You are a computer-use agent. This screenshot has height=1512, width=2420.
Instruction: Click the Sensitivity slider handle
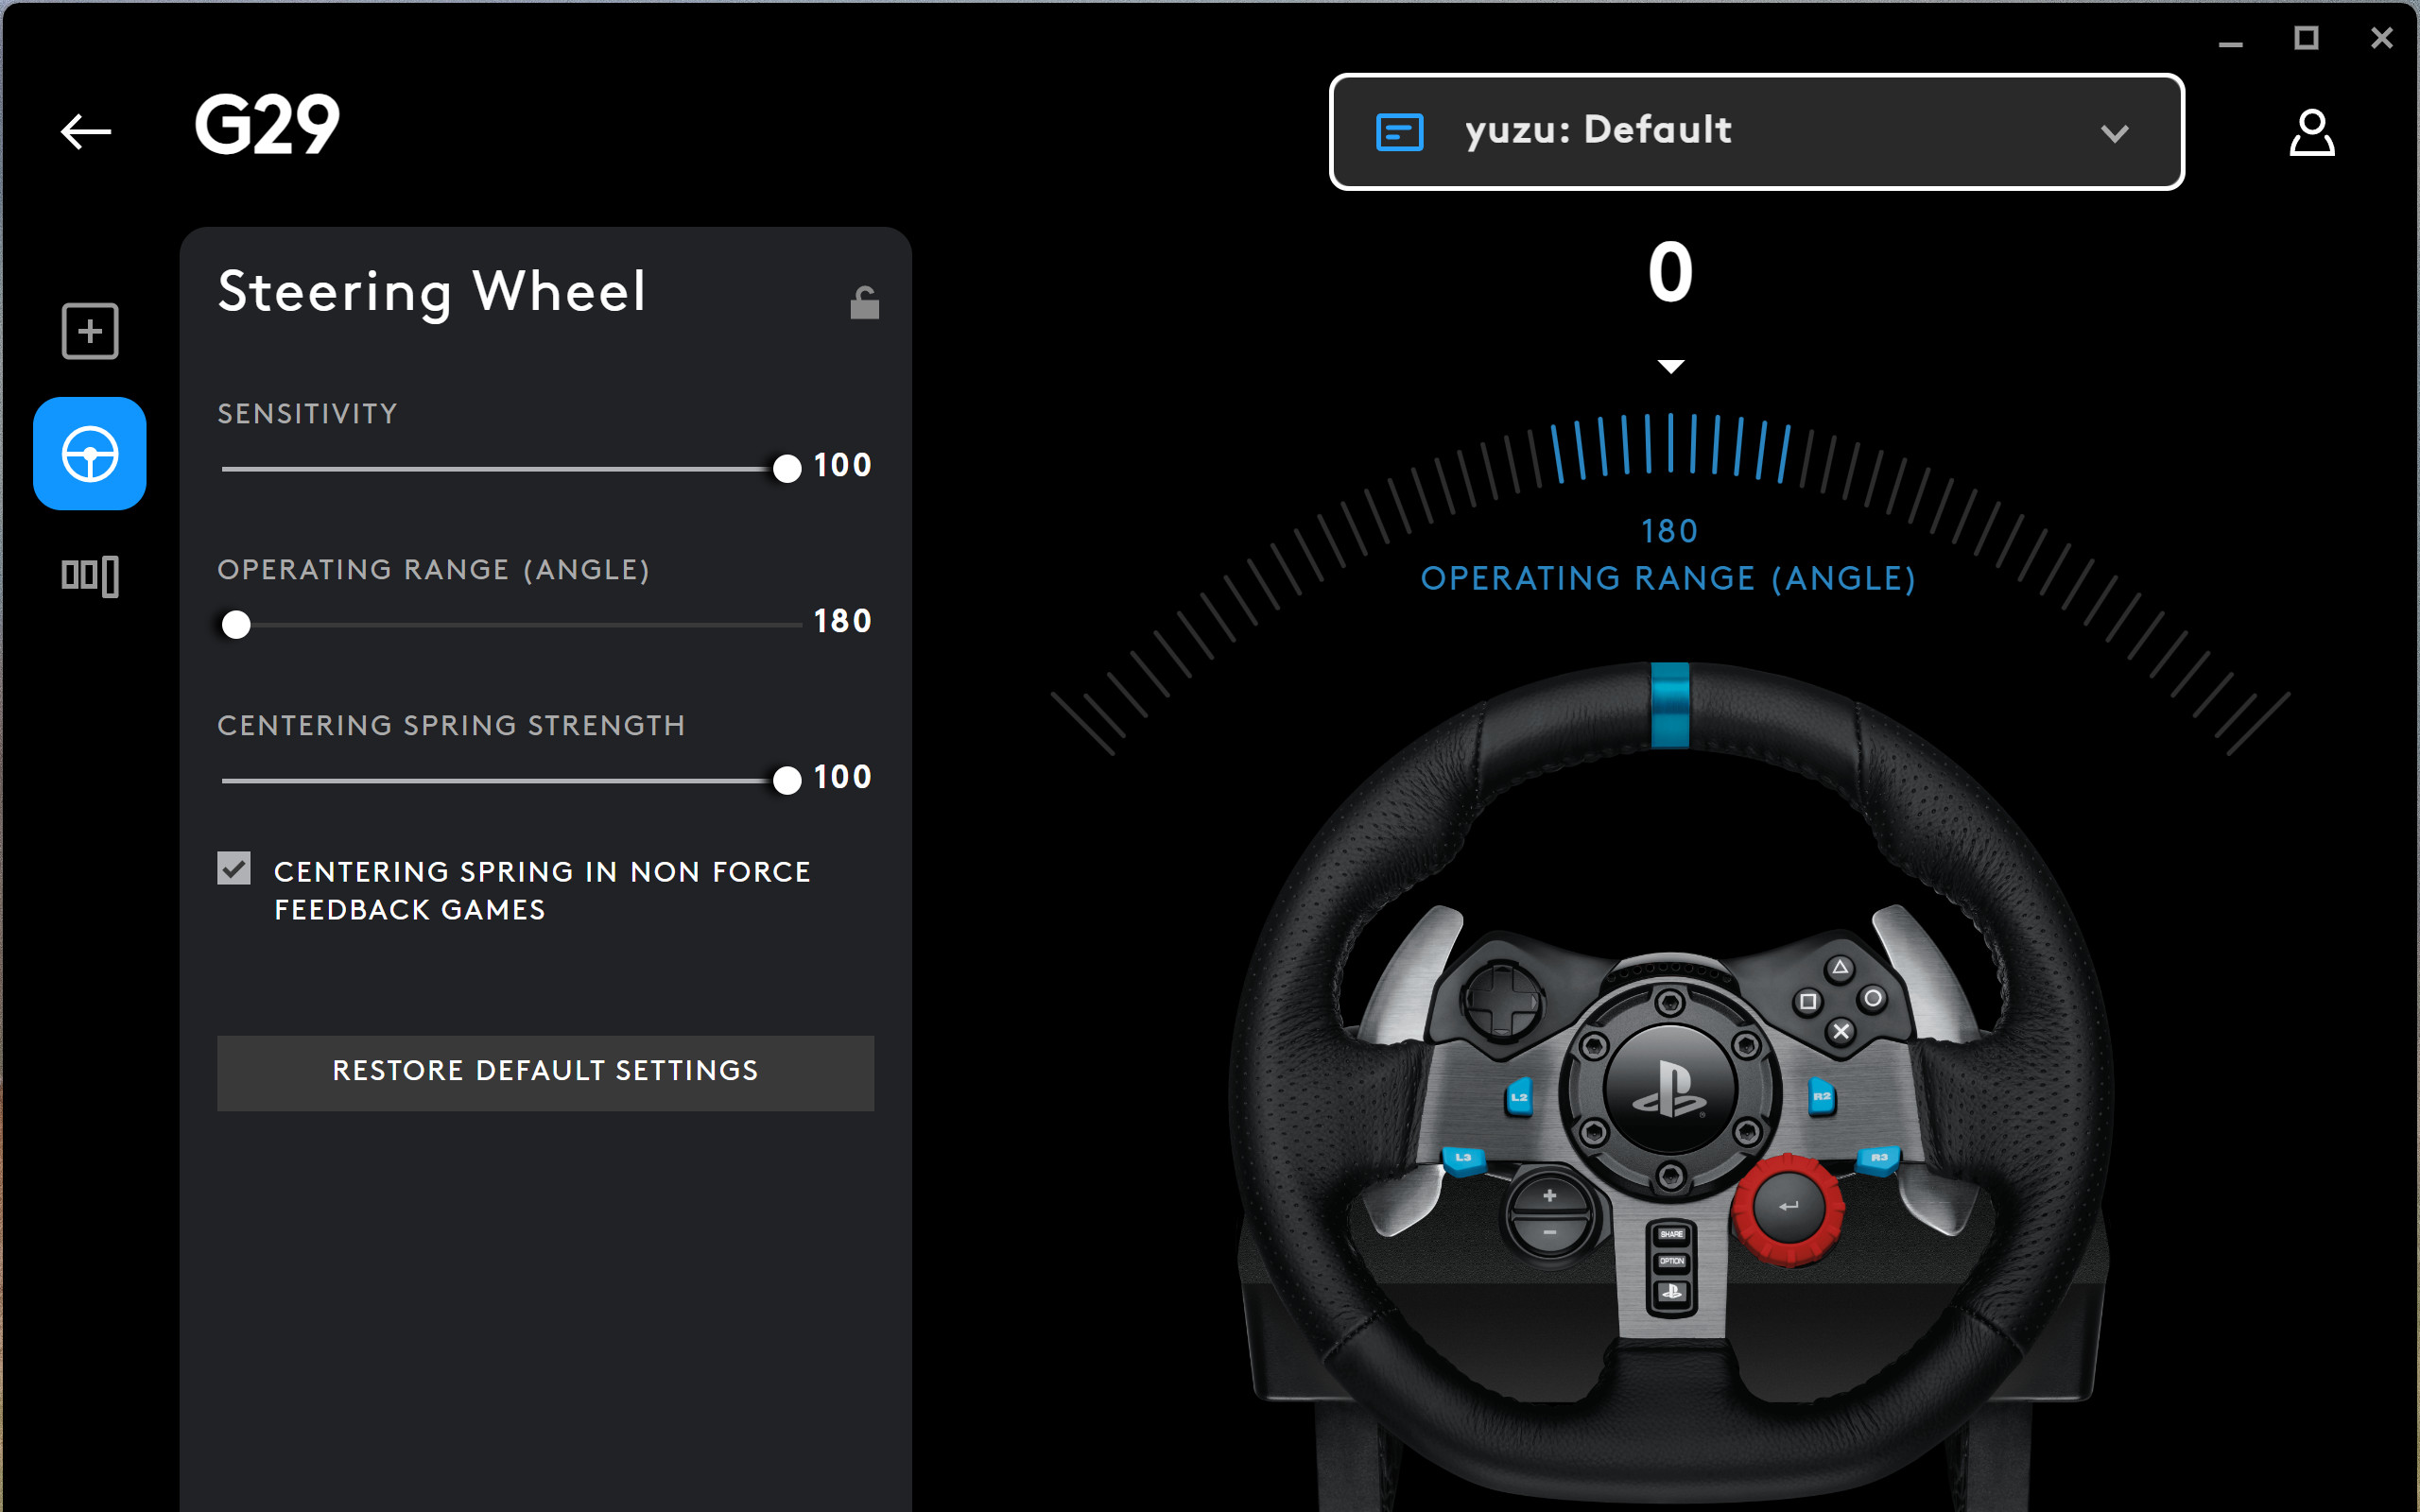[786, 467]
